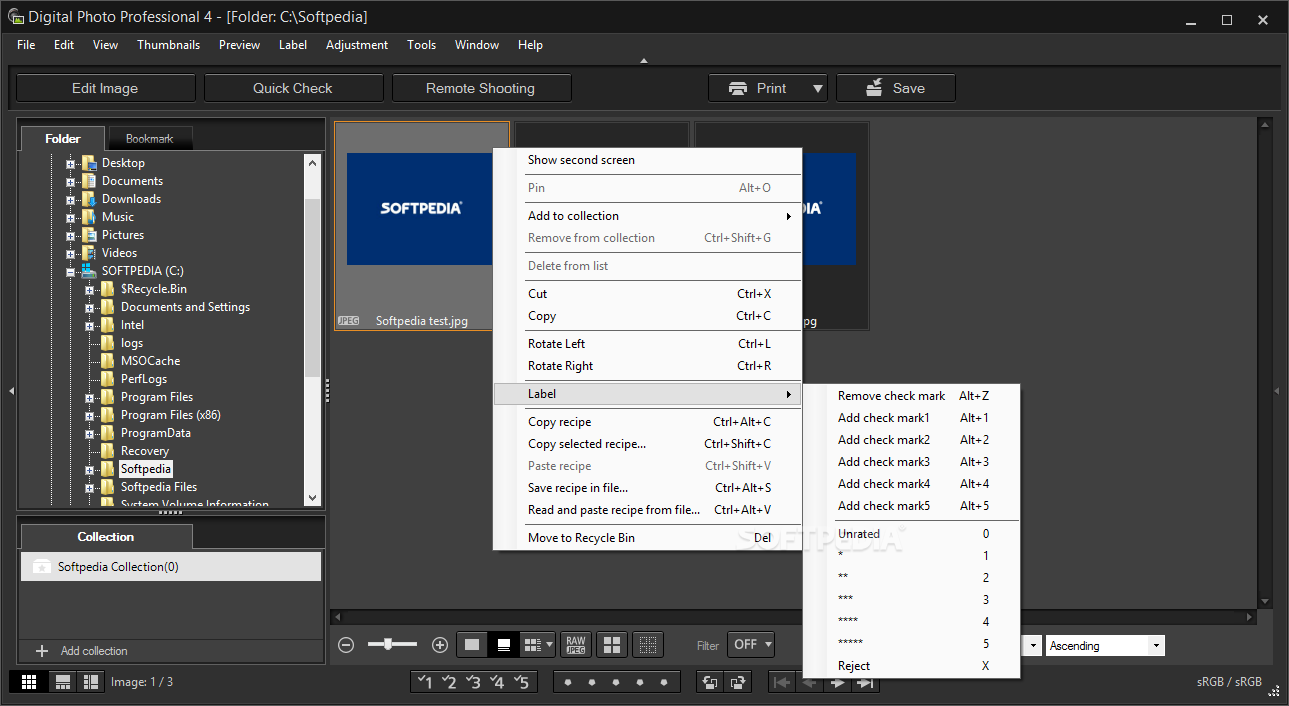Apply check mark 2 in the bottom toolbar

450,682
